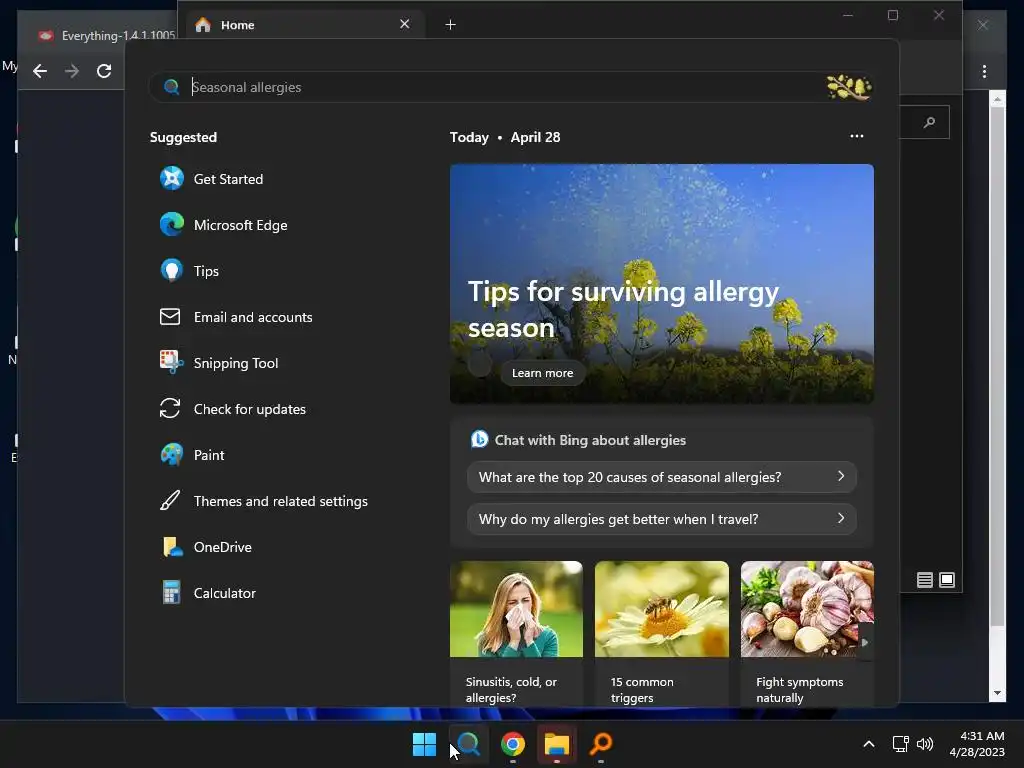This screenshot has width=1024, height=768.
Task: Open Tips for surviving allergy season banner
Action: [x=662, y=283]
